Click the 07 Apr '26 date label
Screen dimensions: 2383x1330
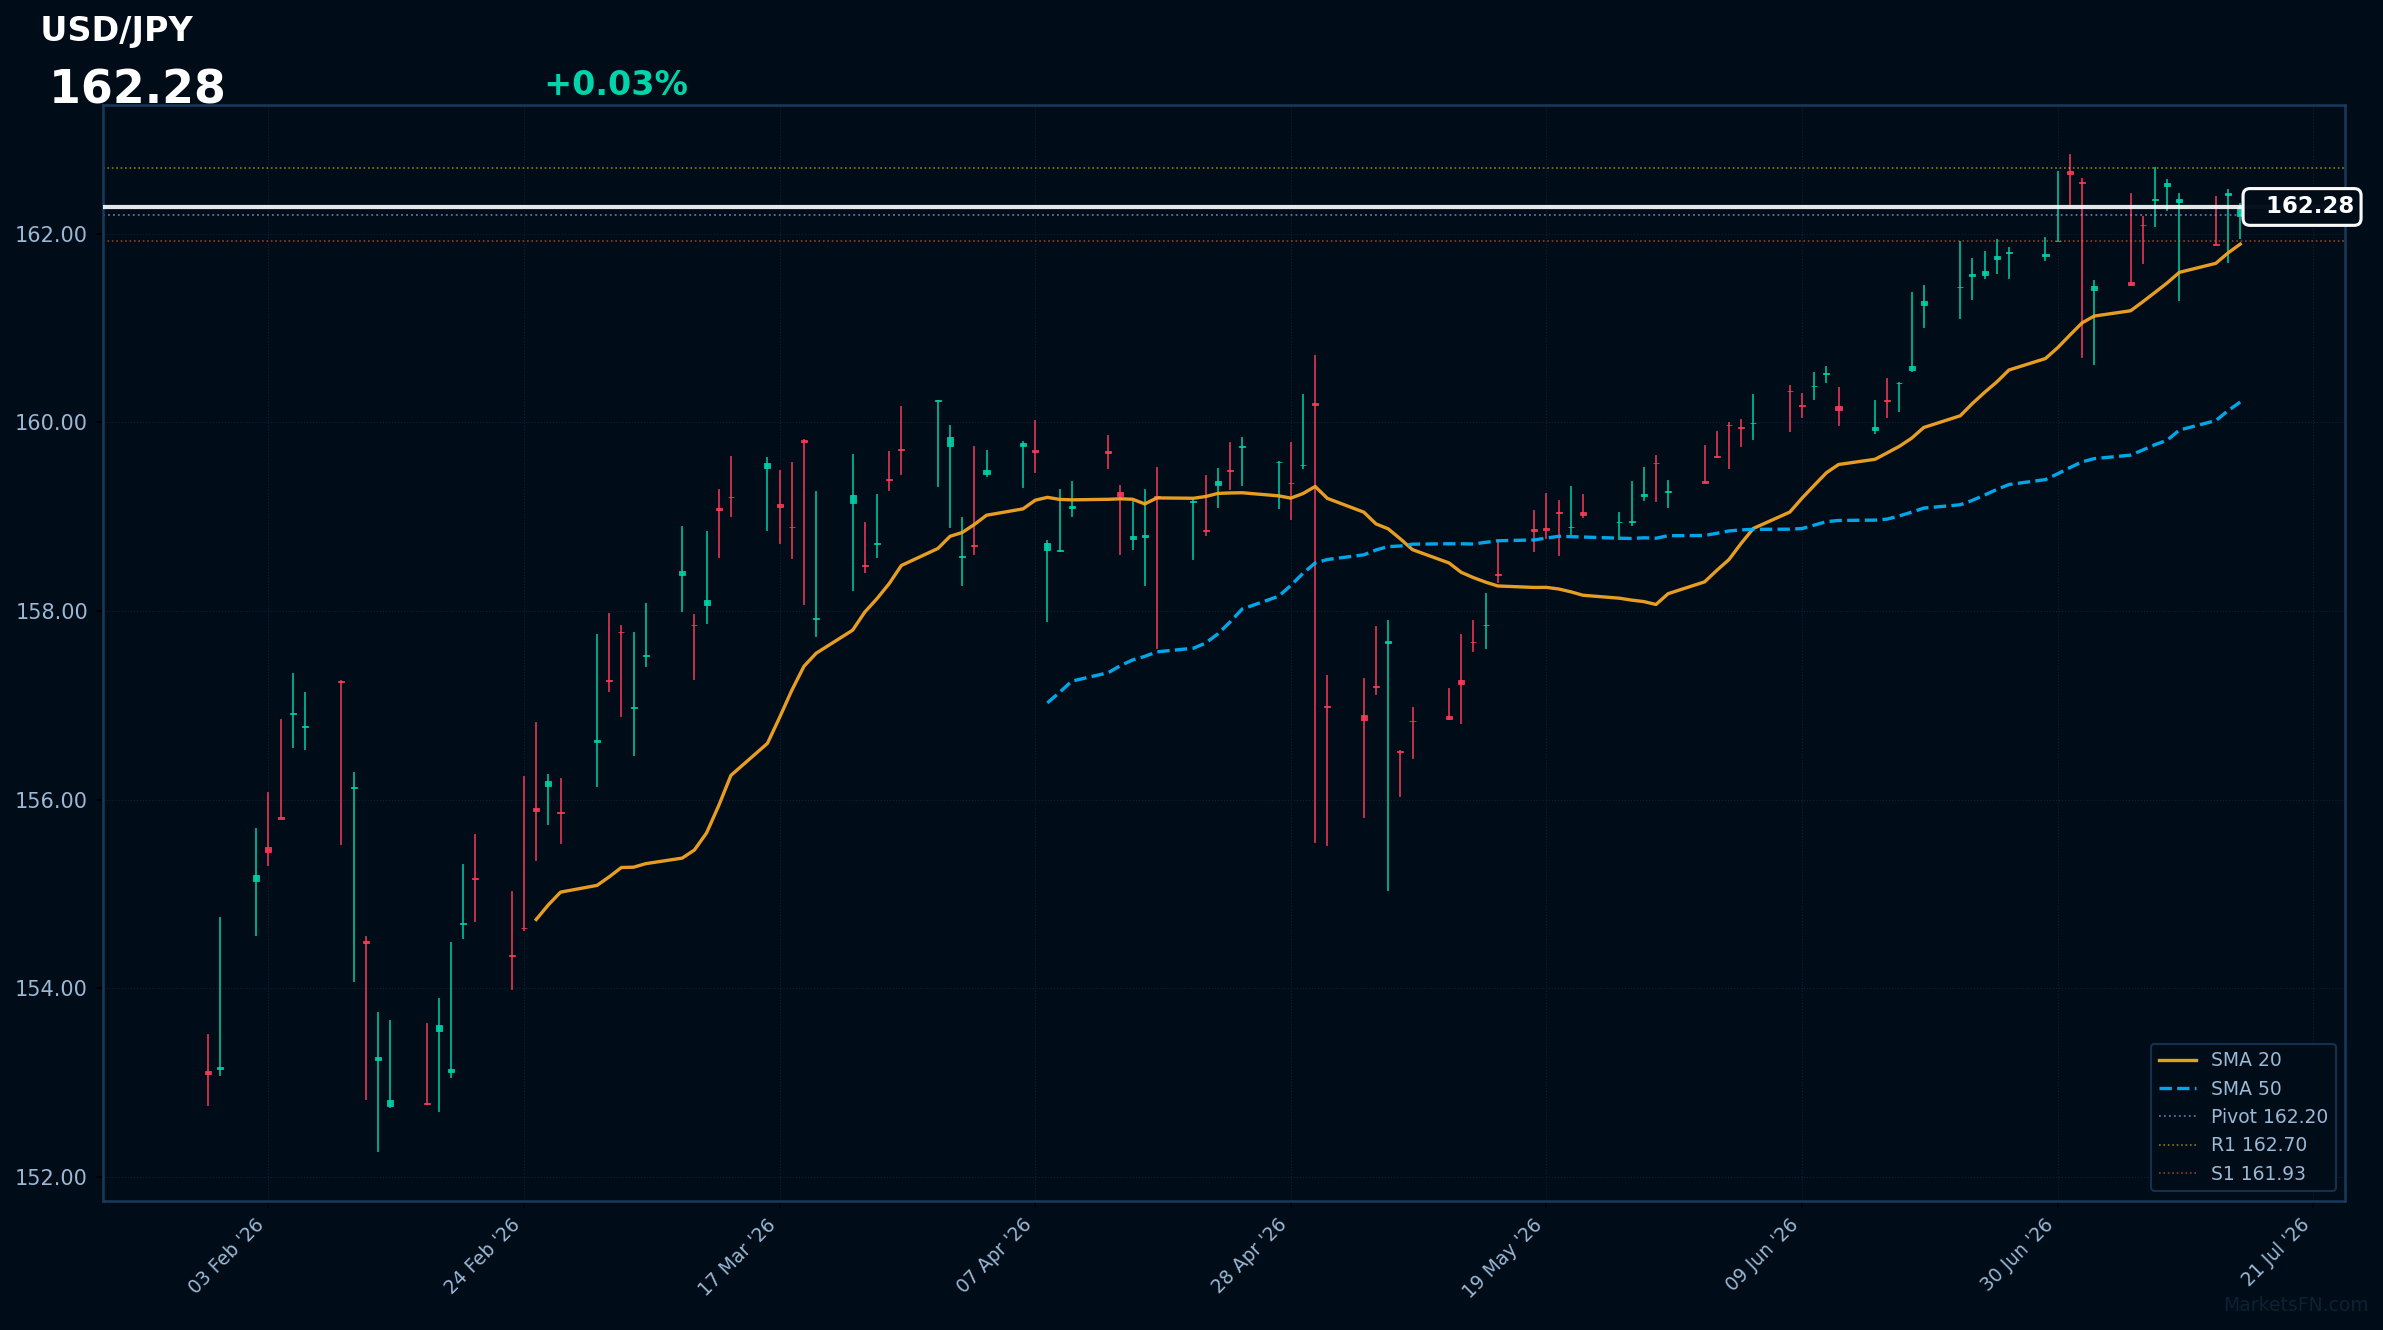994,1255
